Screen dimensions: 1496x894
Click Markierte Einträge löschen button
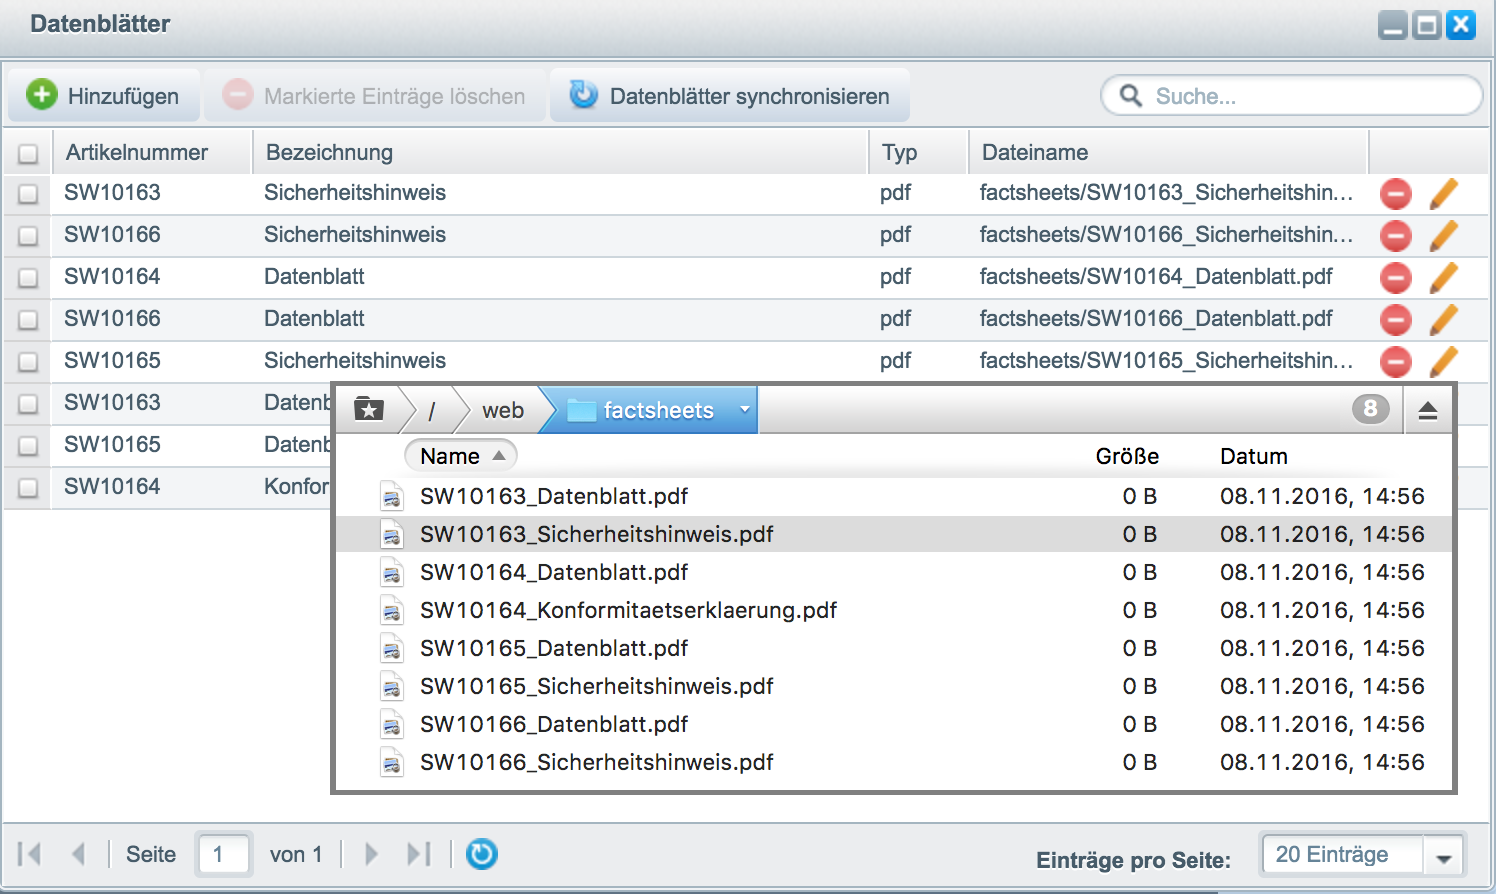pos(375,96)
